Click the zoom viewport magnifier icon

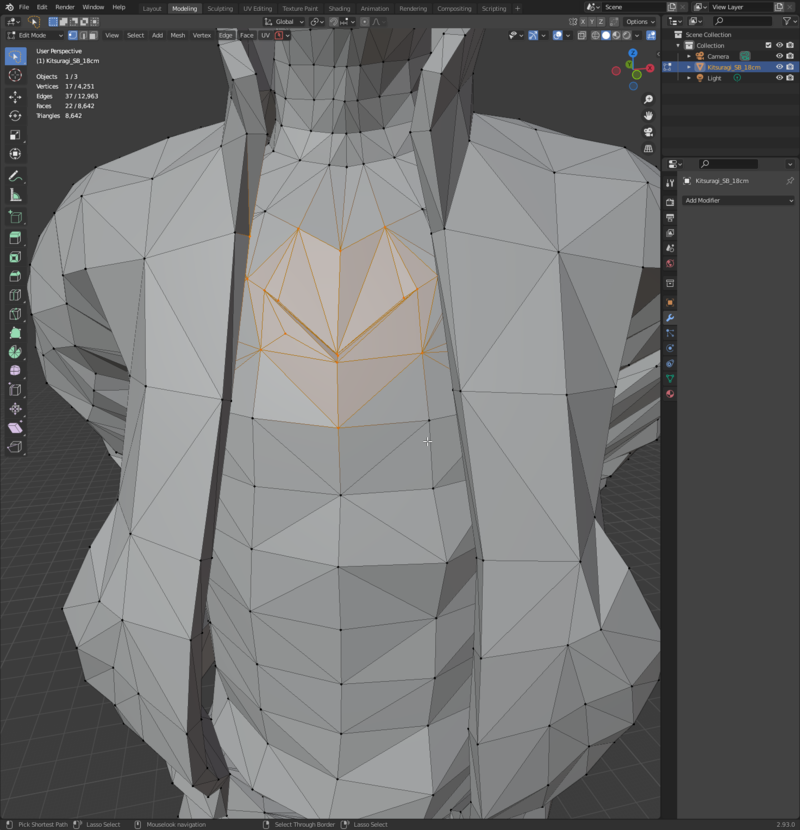click(648, 100)
